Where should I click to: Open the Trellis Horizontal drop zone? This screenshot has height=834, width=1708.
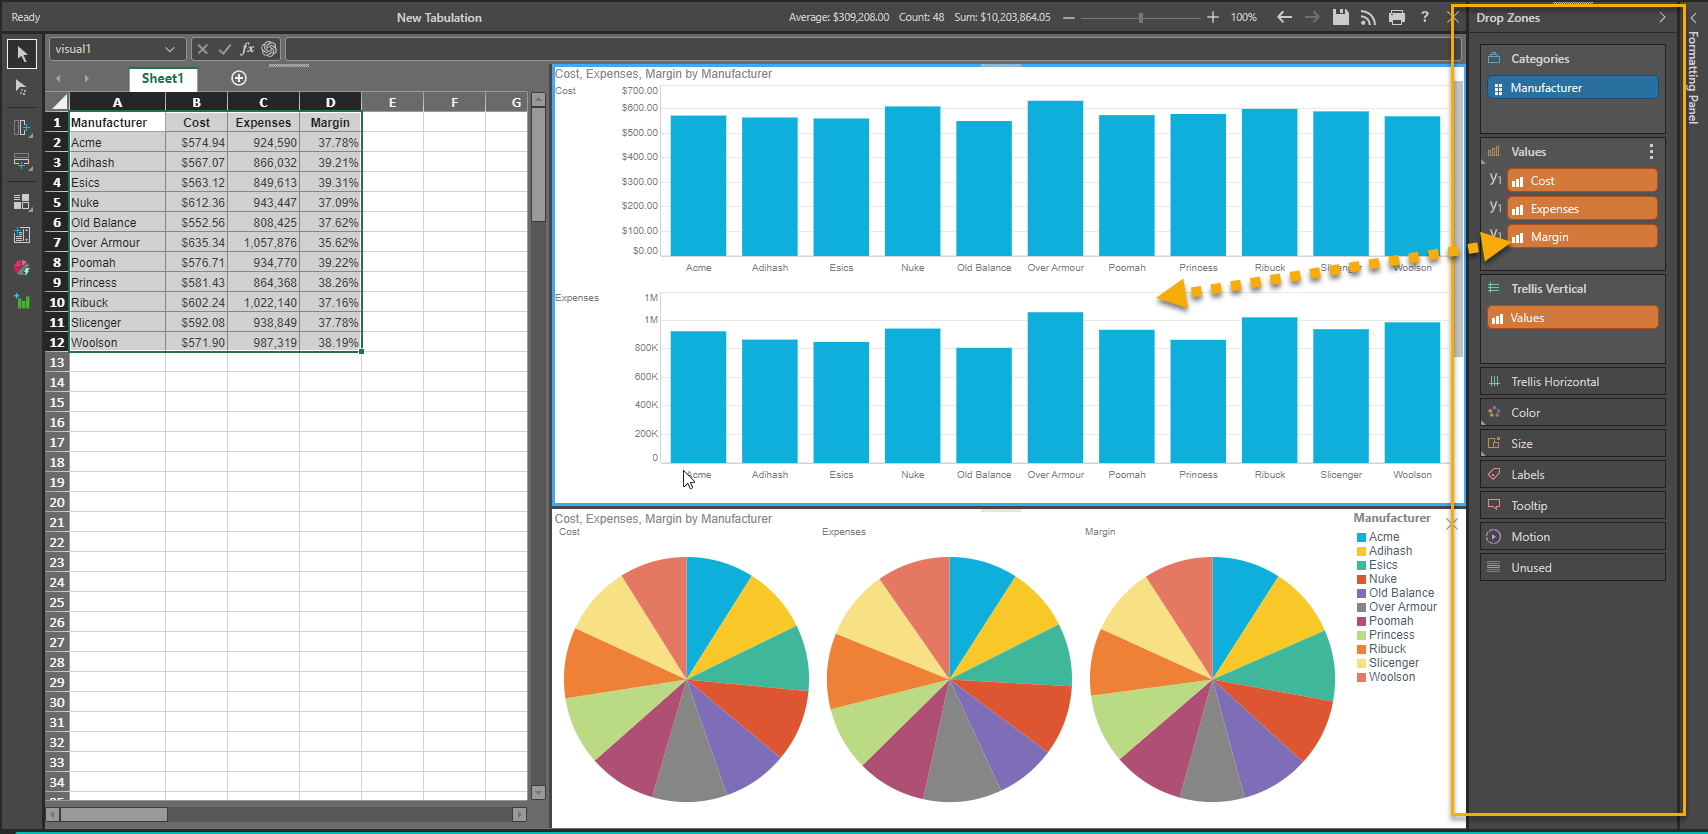point(1572,382)
